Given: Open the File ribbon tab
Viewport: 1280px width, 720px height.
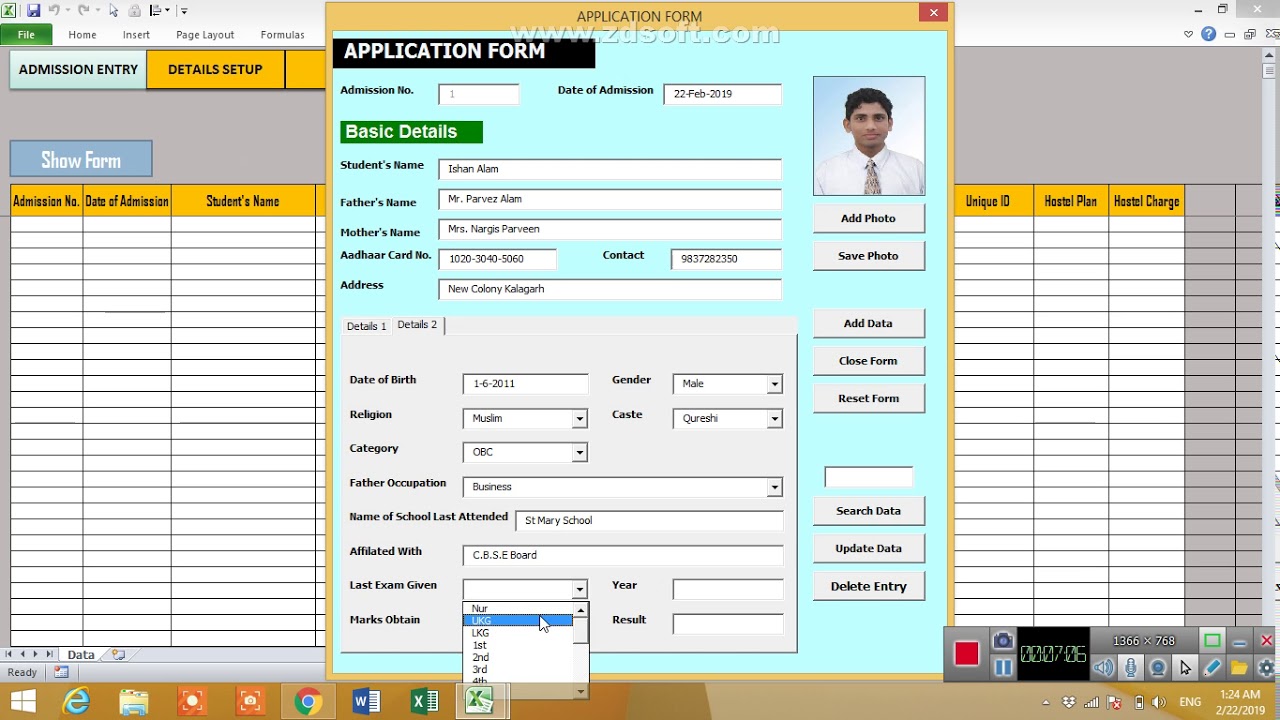Looking at the screenshot, I should coord(26,34).
